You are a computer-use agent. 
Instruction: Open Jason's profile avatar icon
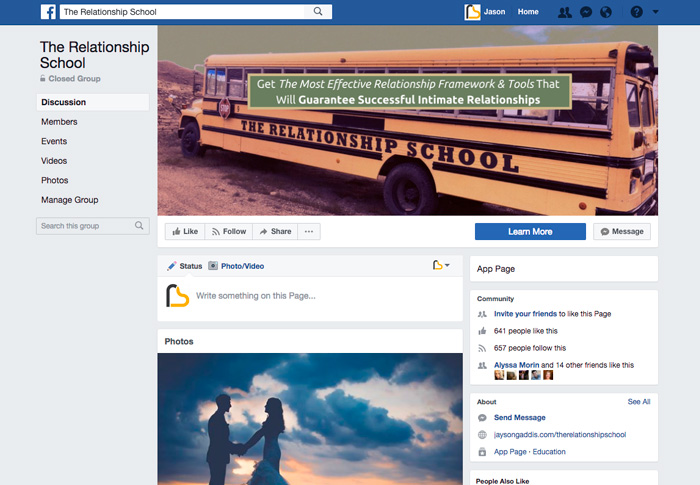(472, 12)
